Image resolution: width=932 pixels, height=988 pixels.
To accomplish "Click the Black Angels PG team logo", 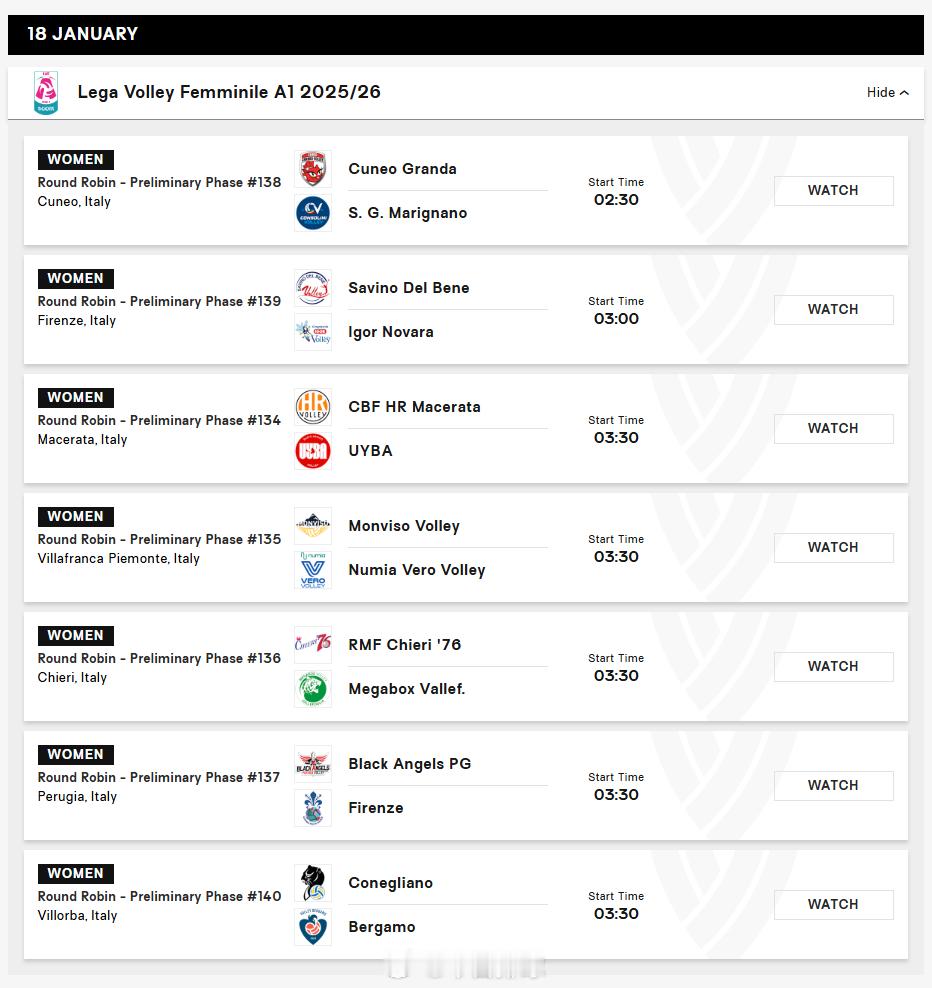I will [x=313, y=764].
